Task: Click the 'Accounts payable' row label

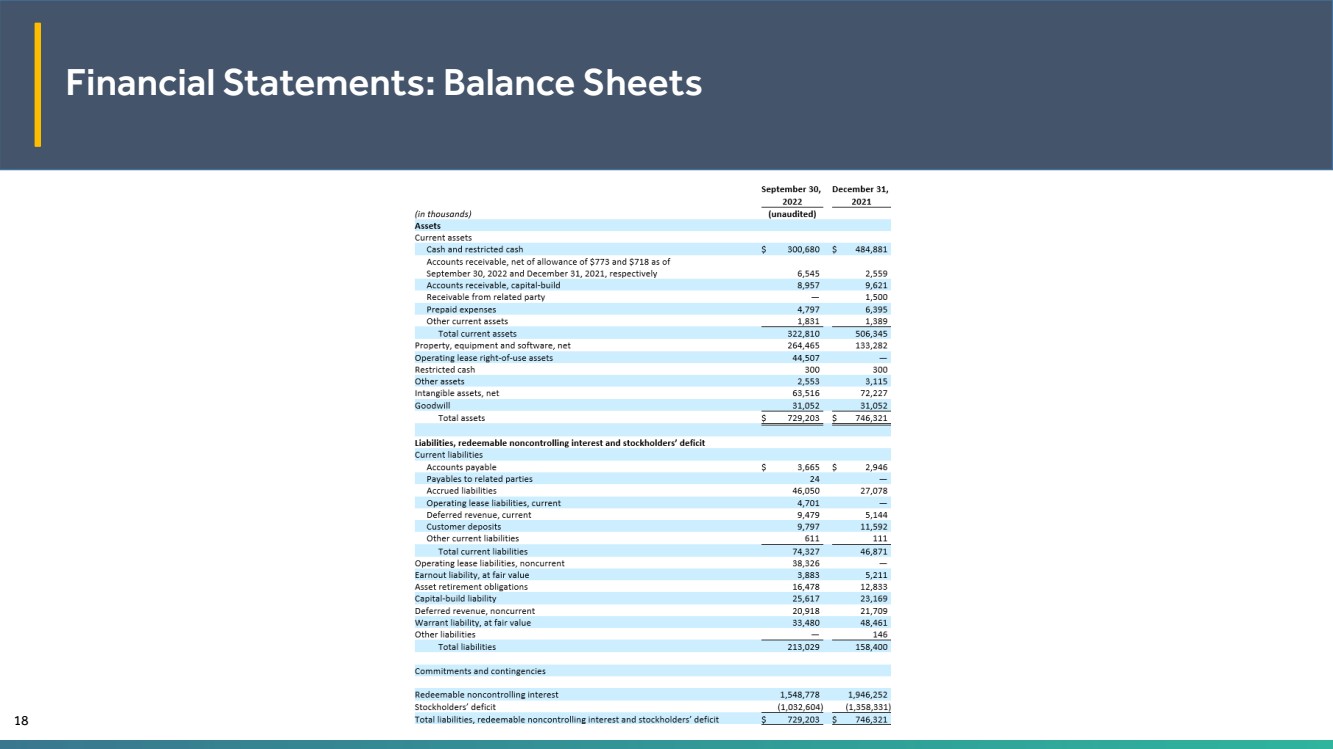Action: [x=460, y=467]
